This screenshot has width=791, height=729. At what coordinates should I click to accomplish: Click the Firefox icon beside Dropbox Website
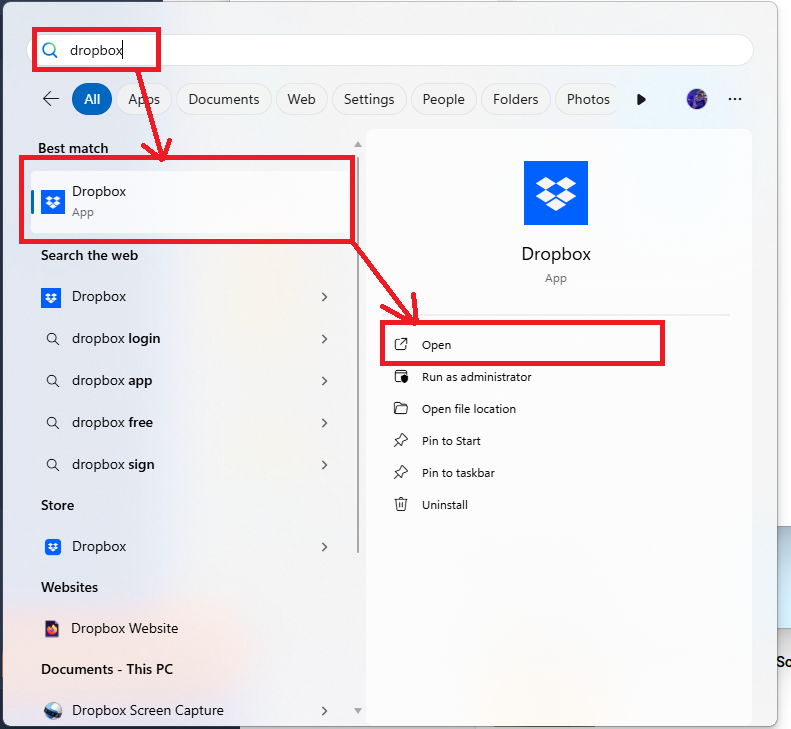pyautogui.click(x=52, y=629)
